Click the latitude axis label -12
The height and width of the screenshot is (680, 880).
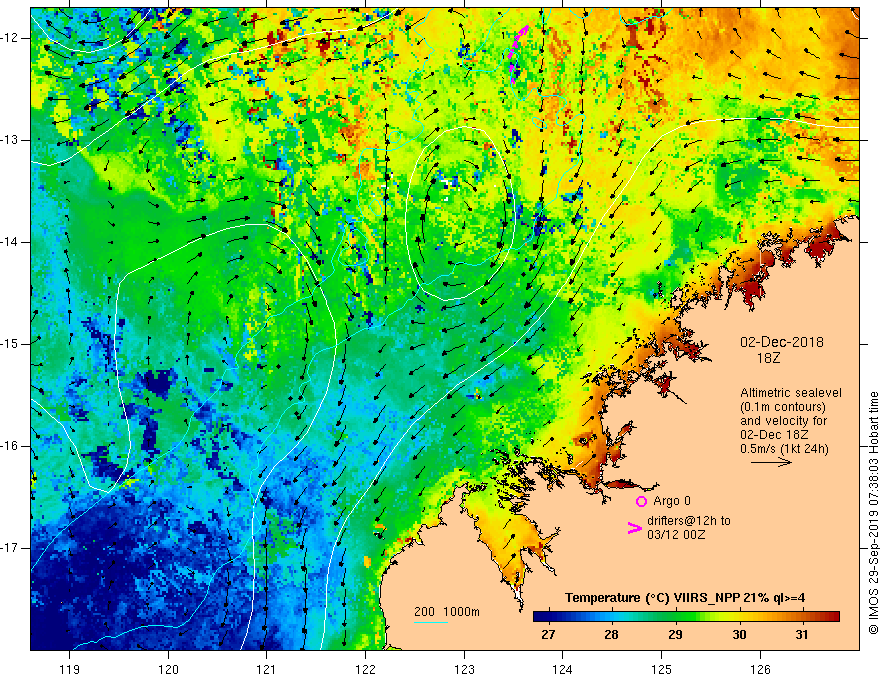coord(10,38)
